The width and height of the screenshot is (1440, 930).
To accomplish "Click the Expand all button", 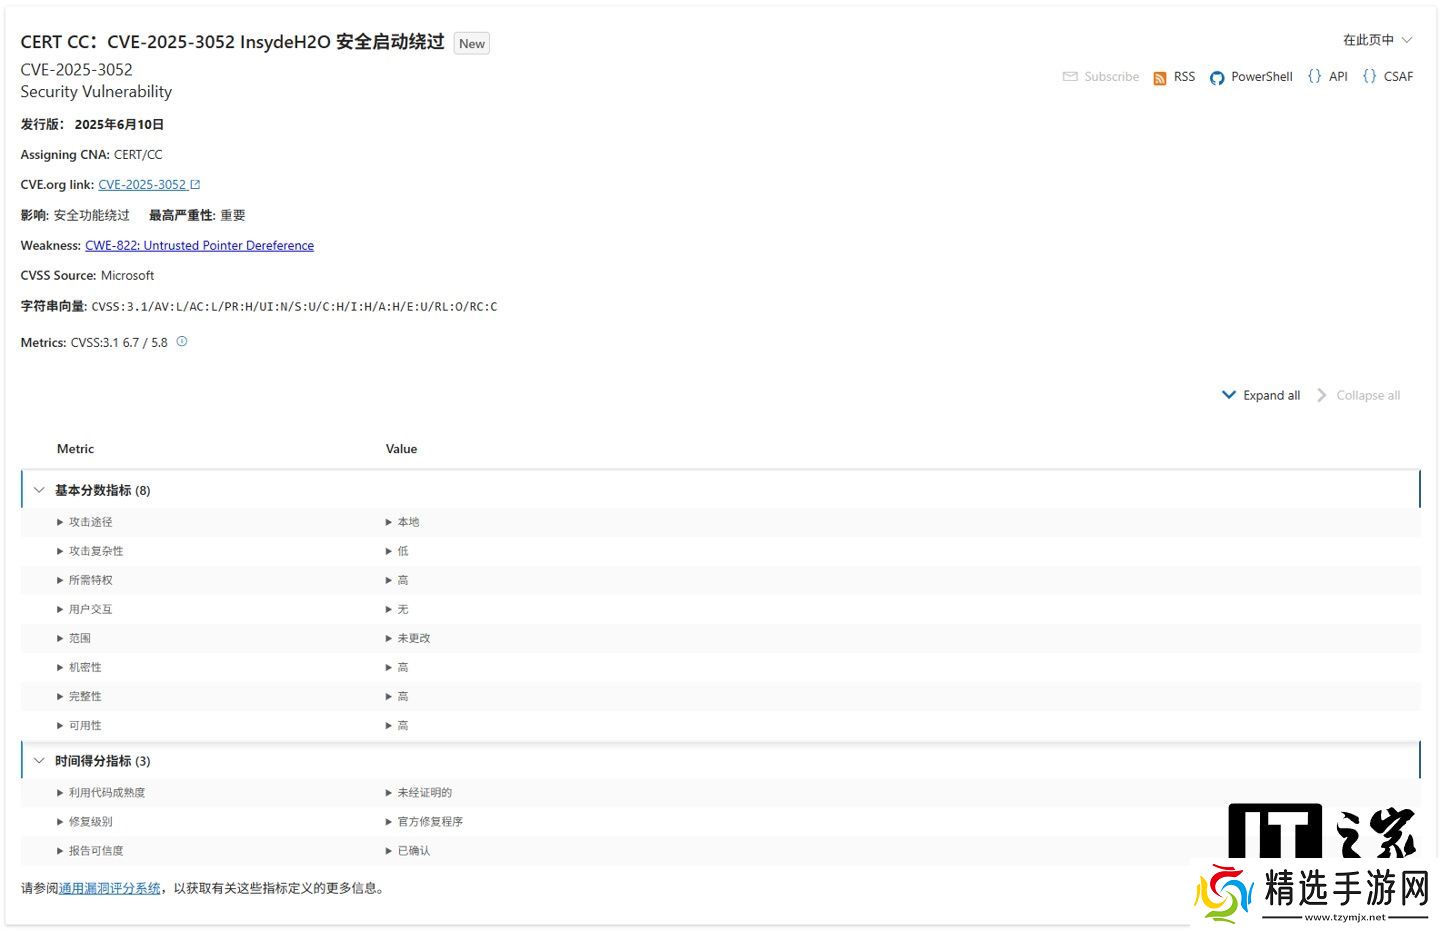I will pyautogui.click(x=1261, y=395).
